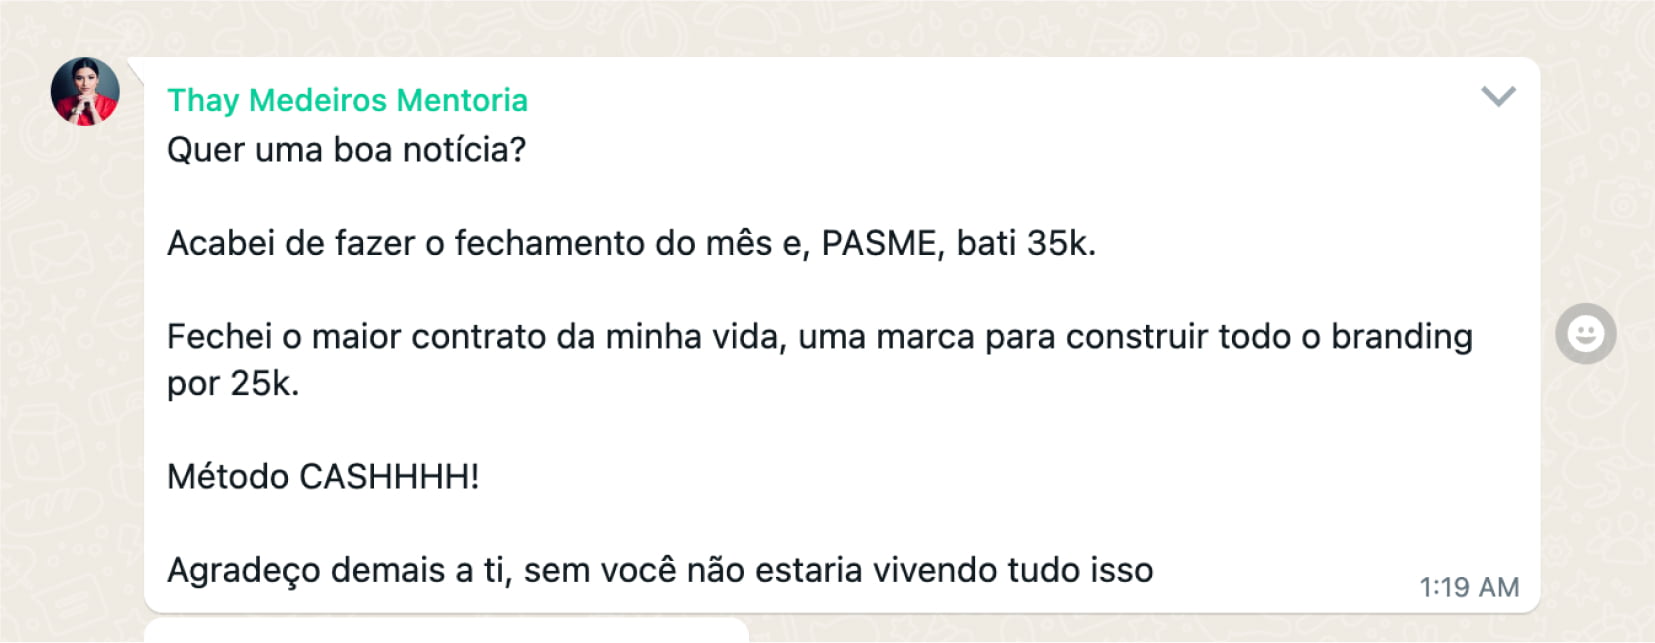This screenshot has width=1655, height=643.
Task: React with the smiley emoji button
Action: pos(1585,333)
